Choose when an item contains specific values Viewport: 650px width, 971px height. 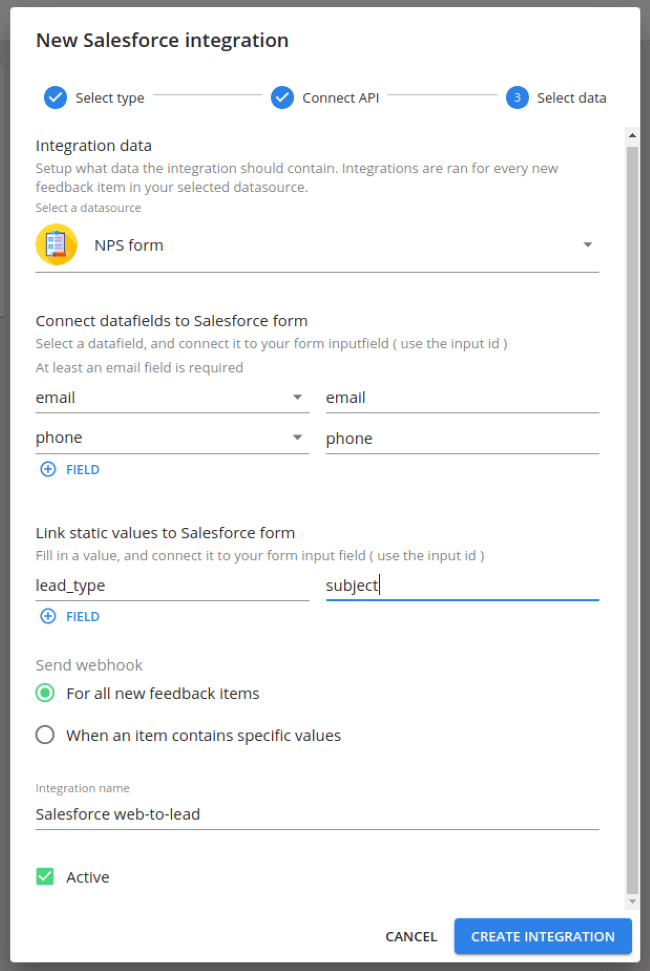[44, 735]
